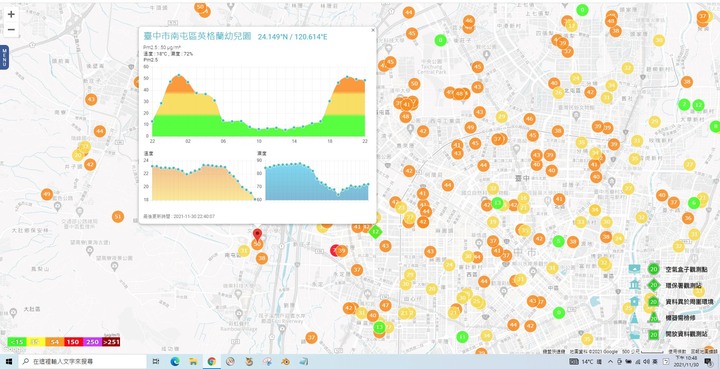Open orange marker 49 on far left

(47, 194)
